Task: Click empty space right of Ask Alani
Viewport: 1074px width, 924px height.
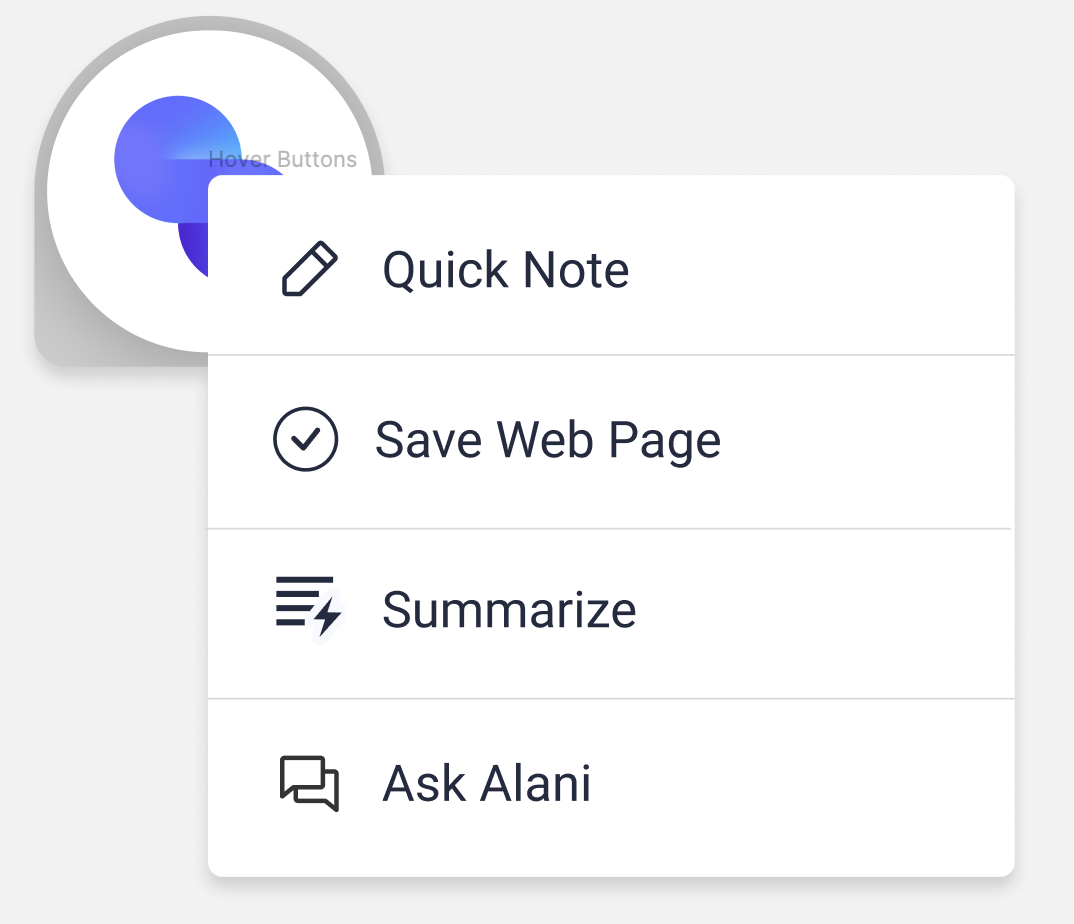Action: click(x=801, y=783)
